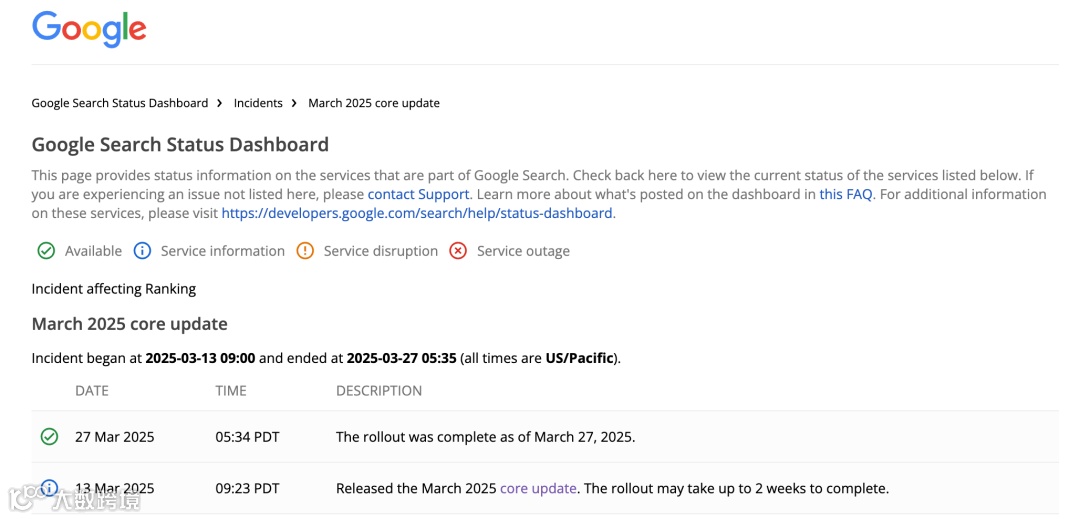Click blue info icon beside 13 Mar 2025

(x=49, y=489)
